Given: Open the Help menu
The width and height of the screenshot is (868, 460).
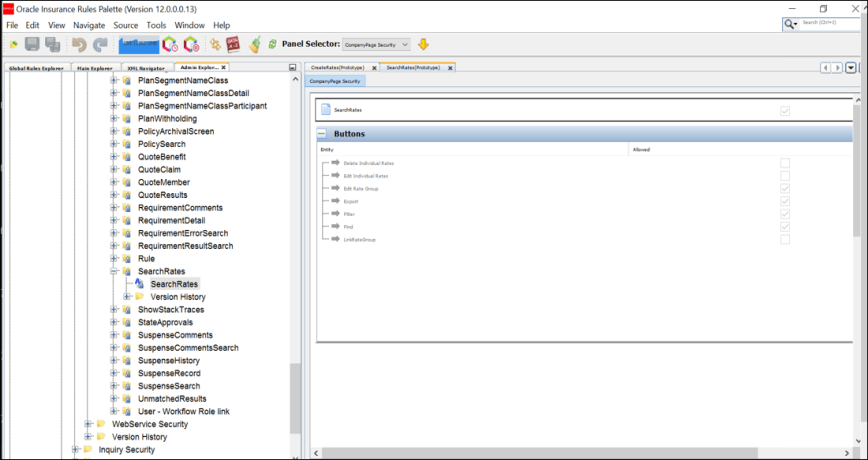Looking at the screenshot, I should [221, 25].
